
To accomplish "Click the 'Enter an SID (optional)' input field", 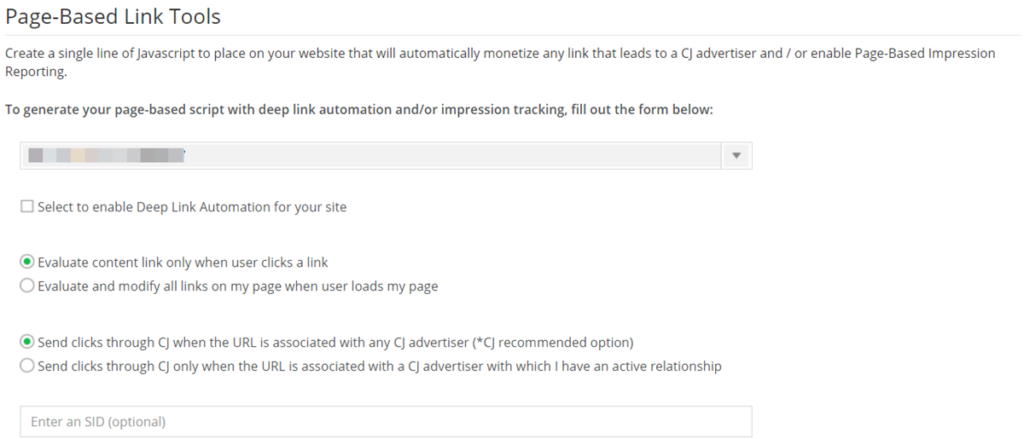I will tap(386, 421).
